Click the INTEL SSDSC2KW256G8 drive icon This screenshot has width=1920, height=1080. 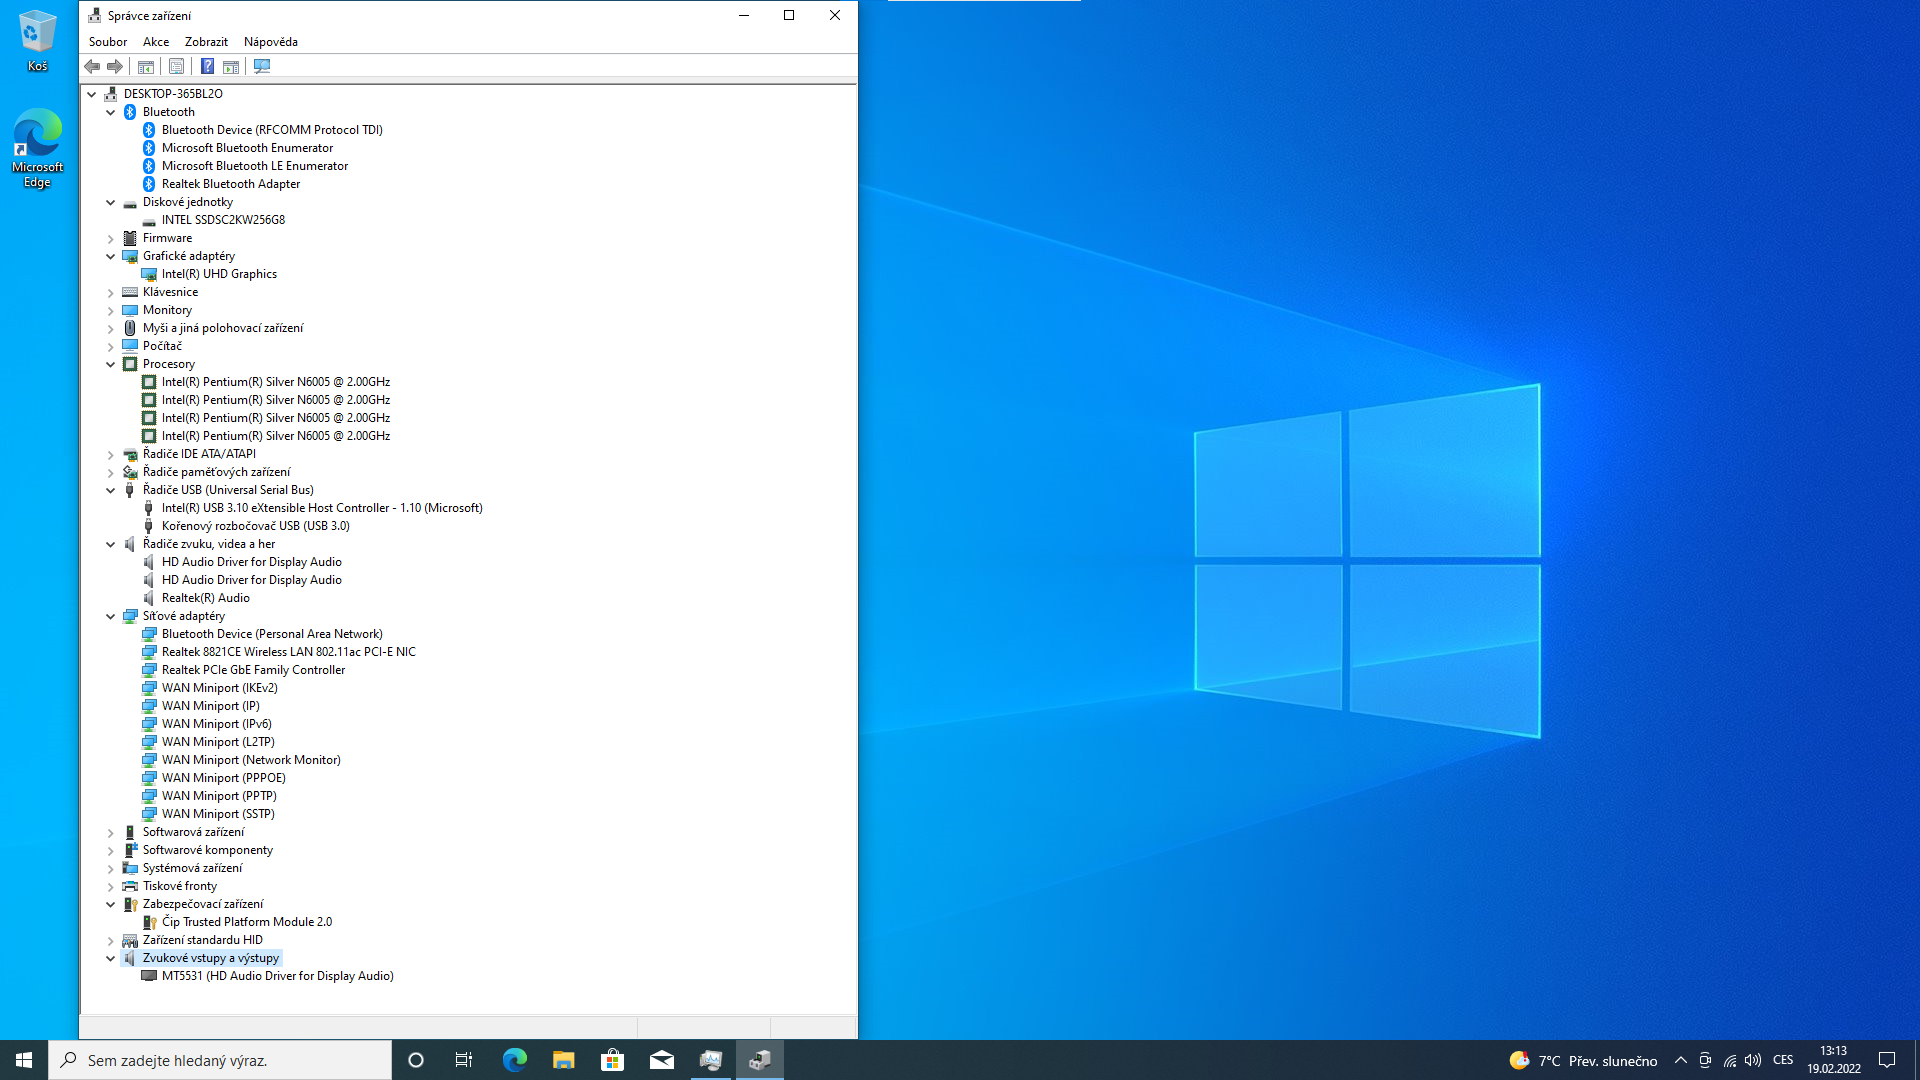pyautogui.click(x=149, y=220)
